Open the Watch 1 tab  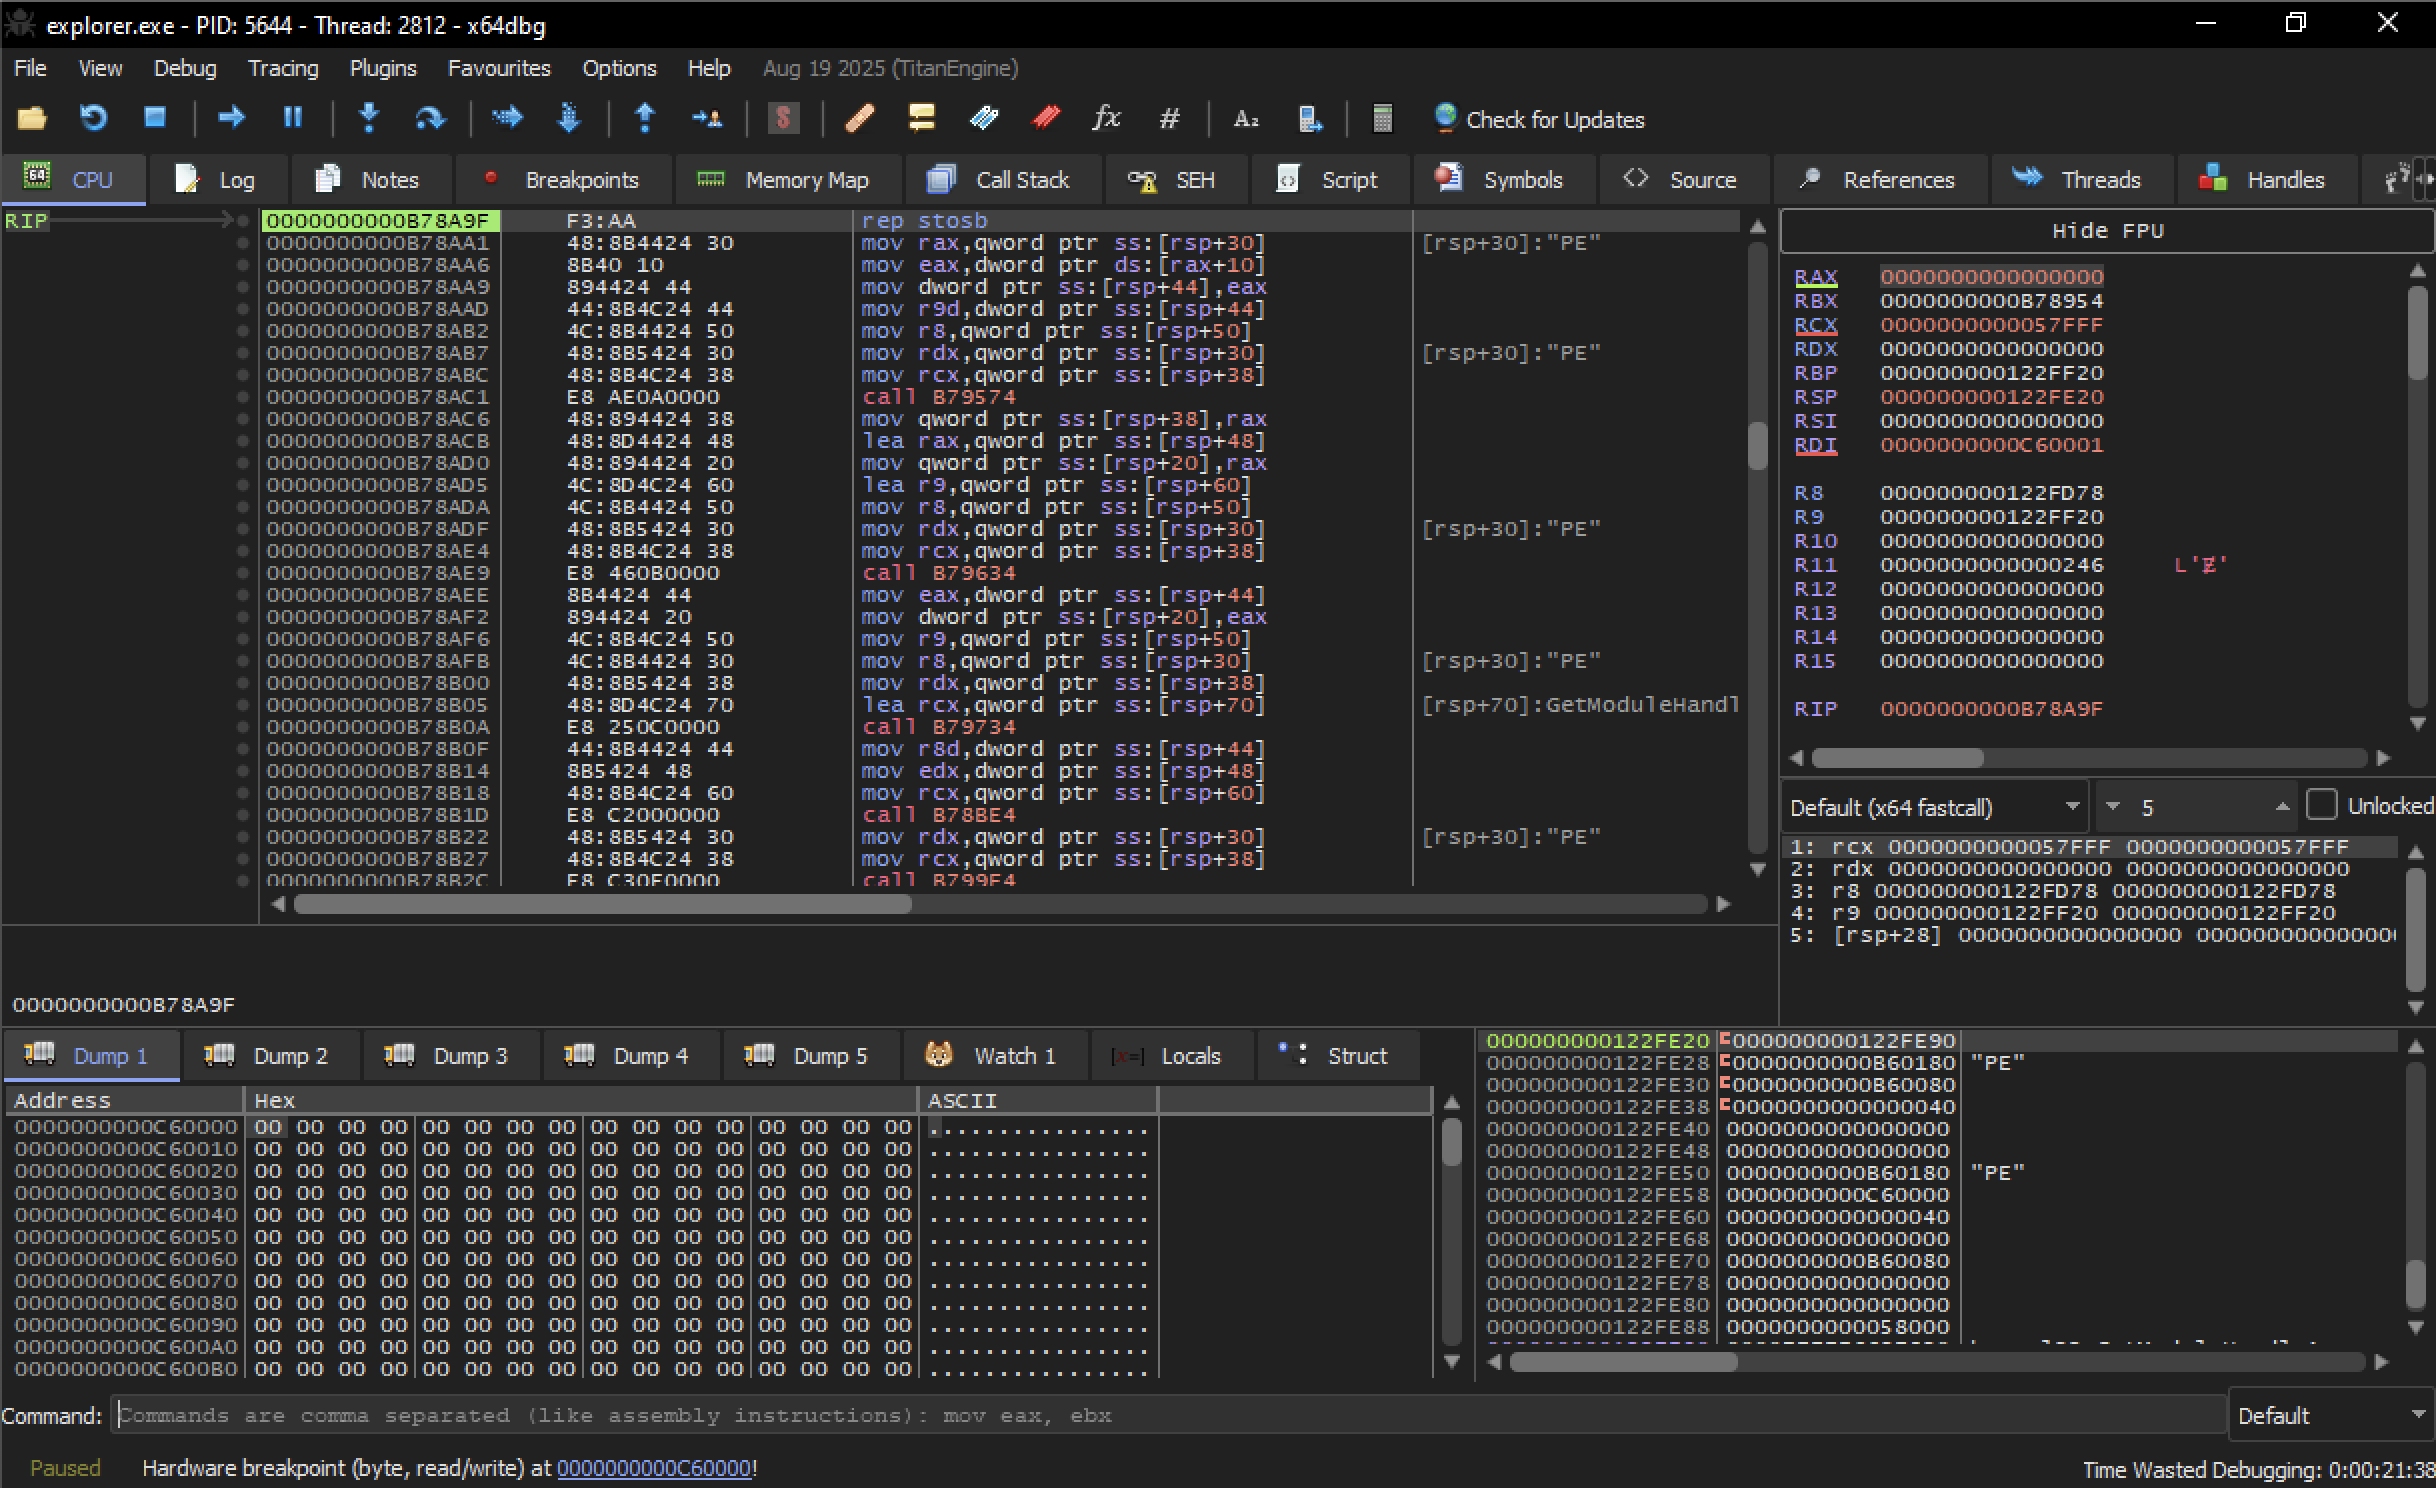pos(994,1056)
